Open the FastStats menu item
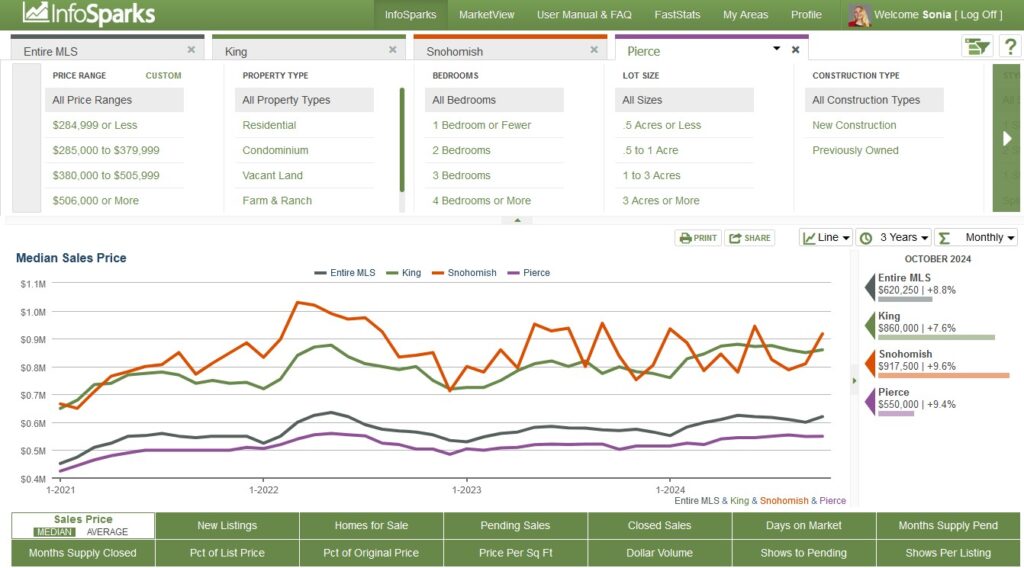The image size is (1024, 568). click(677, 15)
